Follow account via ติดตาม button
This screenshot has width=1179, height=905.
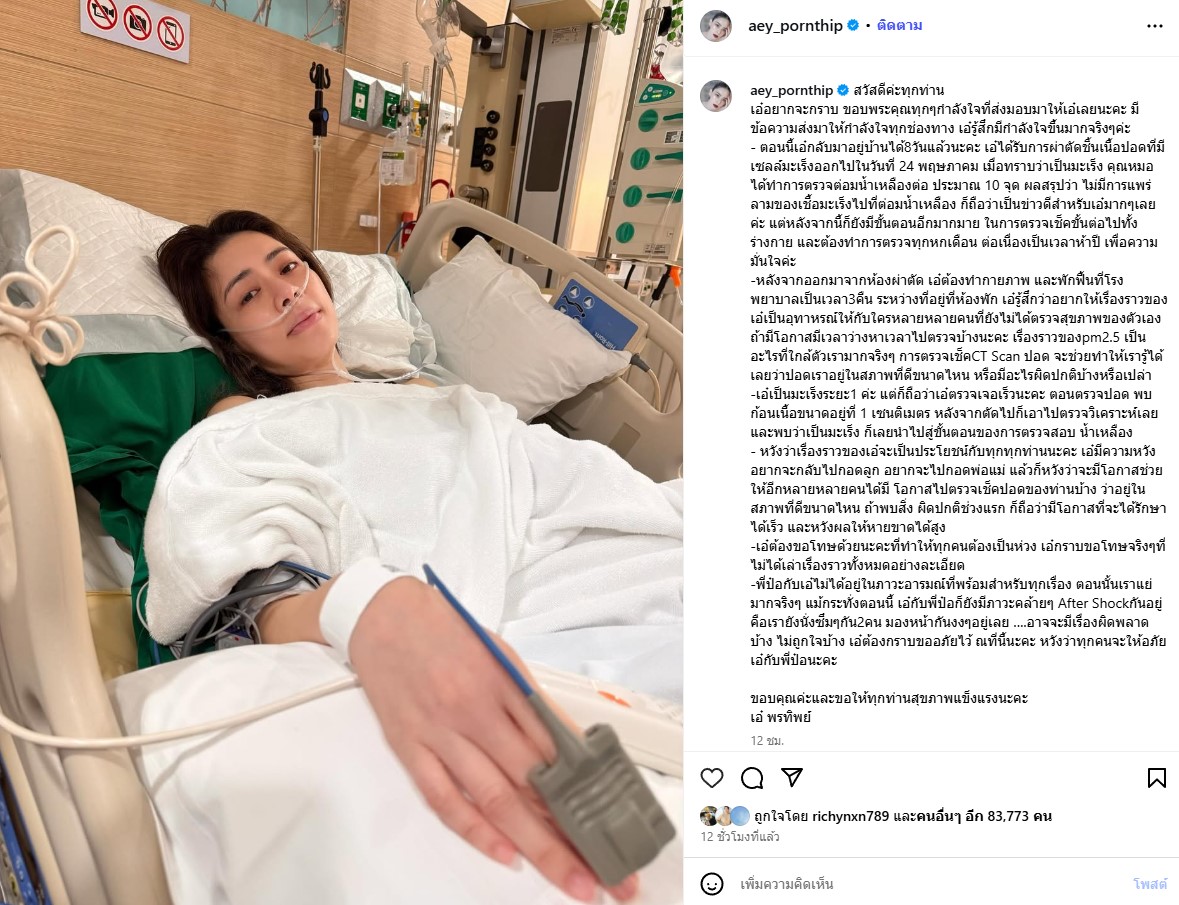point(899,25)
